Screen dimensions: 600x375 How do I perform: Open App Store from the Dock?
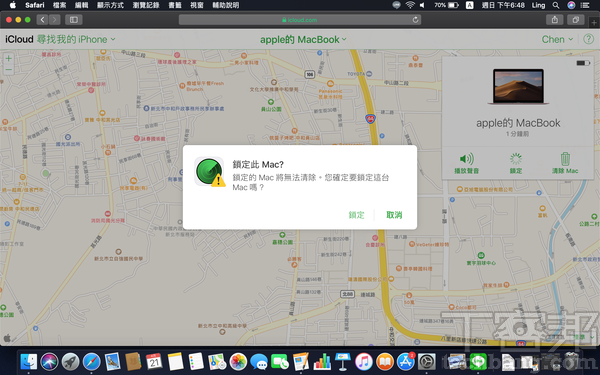pos(406,361)
